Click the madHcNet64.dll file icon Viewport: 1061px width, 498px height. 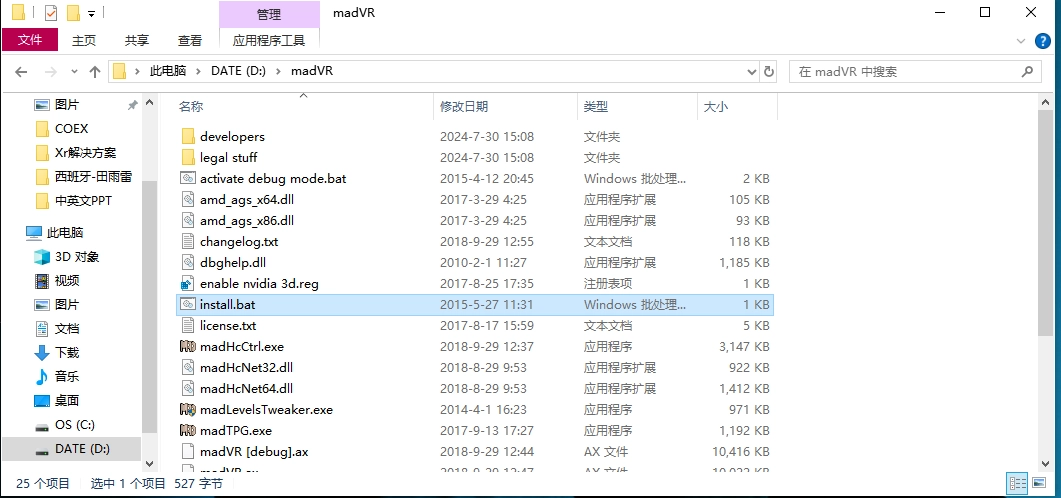pos(188,388)
